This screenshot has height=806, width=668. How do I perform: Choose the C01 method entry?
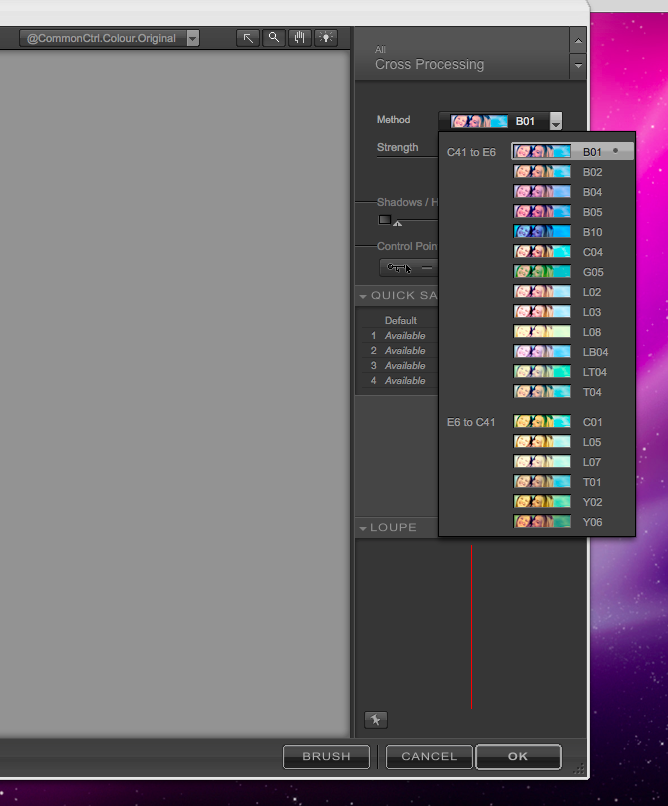(x=572, y=422)
